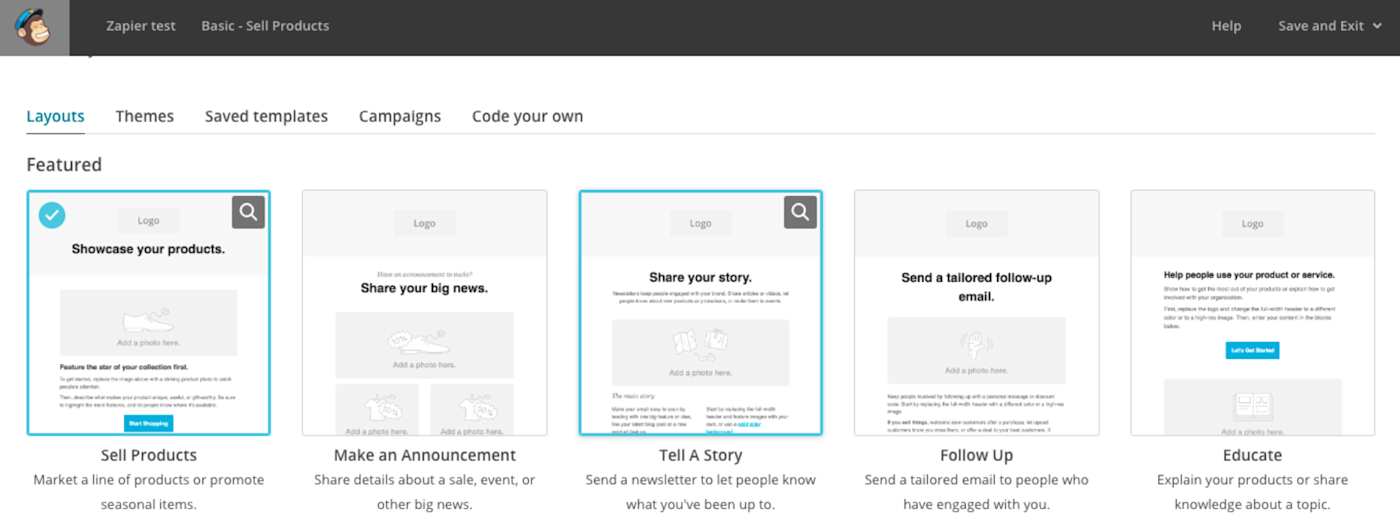This screenshot has height=525, width=1400.
Task: Choose the Tell A Story layout thumbnail
Action: pos(700,313)
